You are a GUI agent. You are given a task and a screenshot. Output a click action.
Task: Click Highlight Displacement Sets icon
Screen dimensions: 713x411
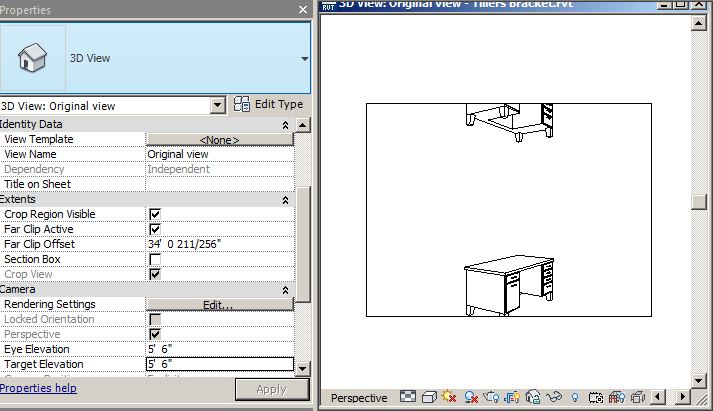[638, 397]
